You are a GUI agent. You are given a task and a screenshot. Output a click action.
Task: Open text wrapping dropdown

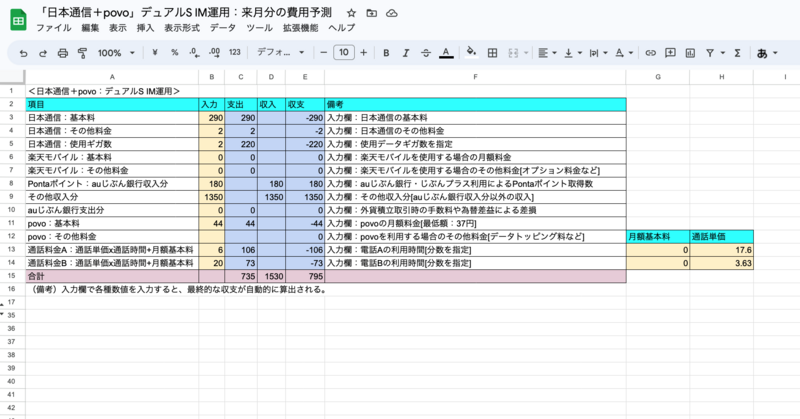pos(598,53)
